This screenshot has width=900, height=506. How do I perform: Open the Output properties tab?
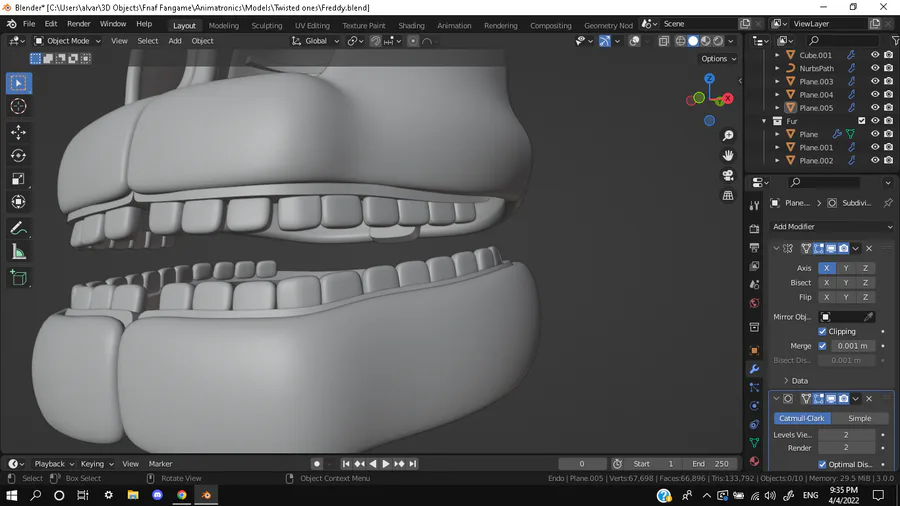(x=754, y=247)
